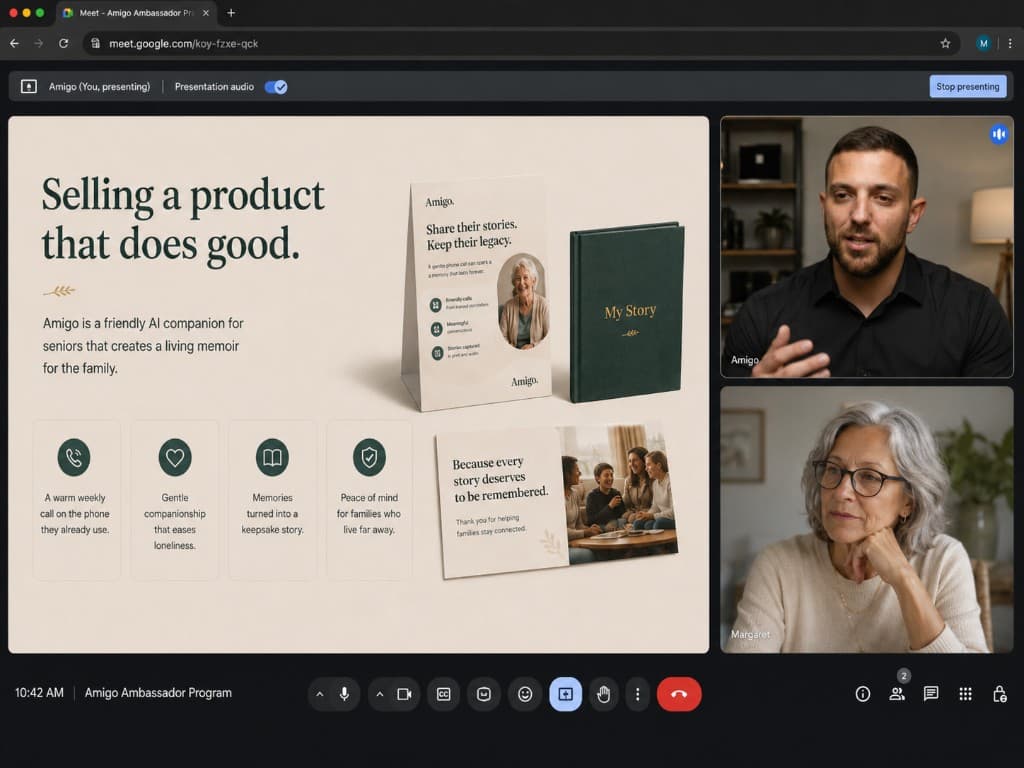The image size is (1024, 768).
Task: Go back in browser history
Action: [x=14, y=43]
